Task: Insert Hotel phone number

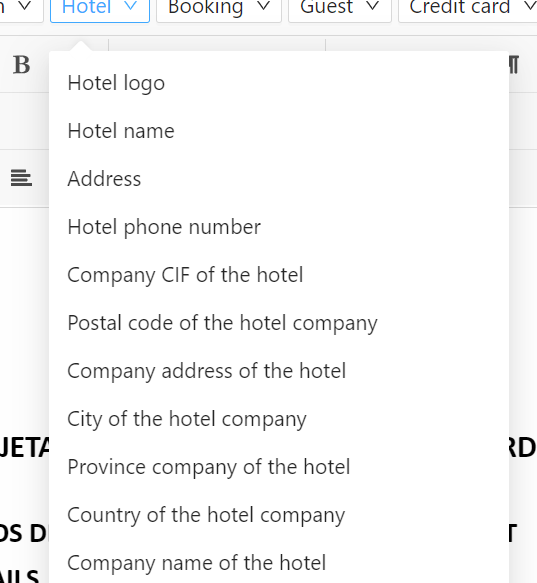Action: 279,227
